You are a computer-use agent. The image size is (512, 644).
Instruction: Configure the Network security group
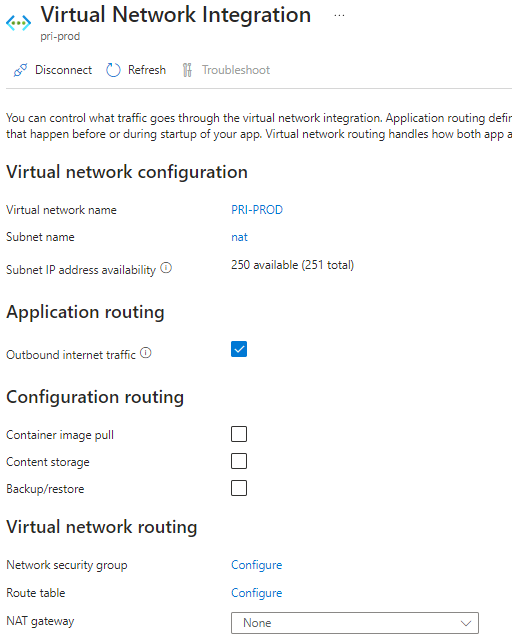pyautogui.click(x=257, y=565)
